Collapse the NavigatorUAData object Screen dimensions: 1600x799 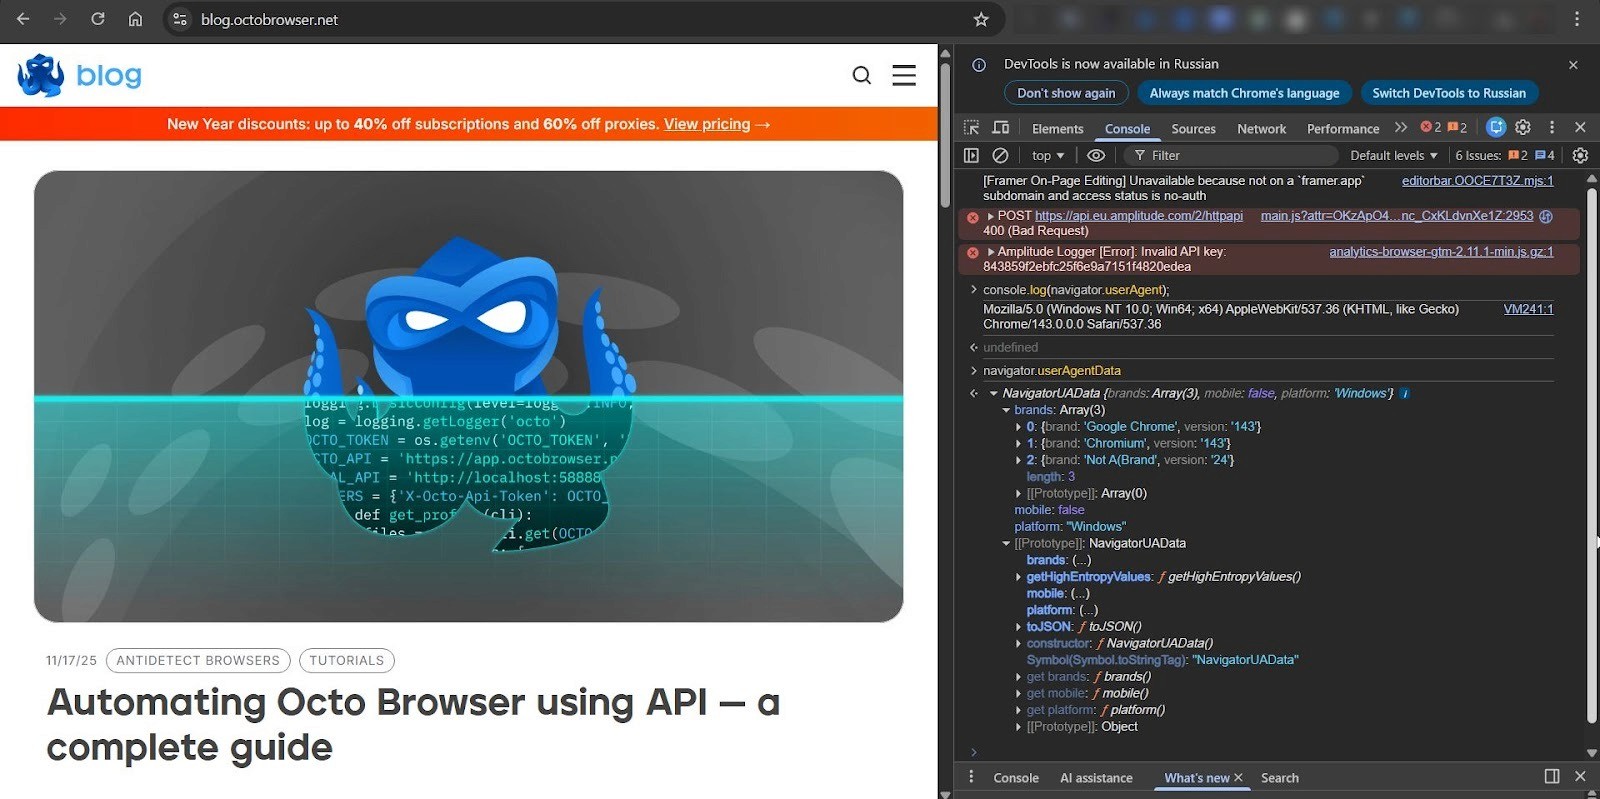(x=994, y=394)
